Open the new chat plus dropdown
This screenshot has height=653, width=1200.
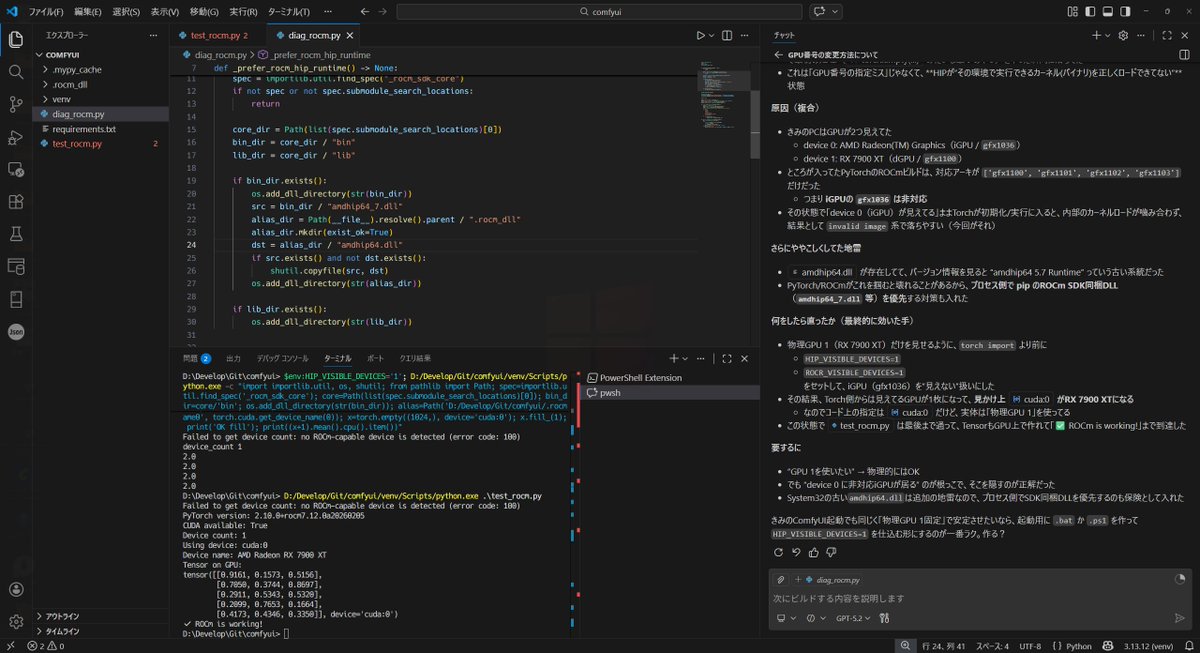(x=1109, y=35)
